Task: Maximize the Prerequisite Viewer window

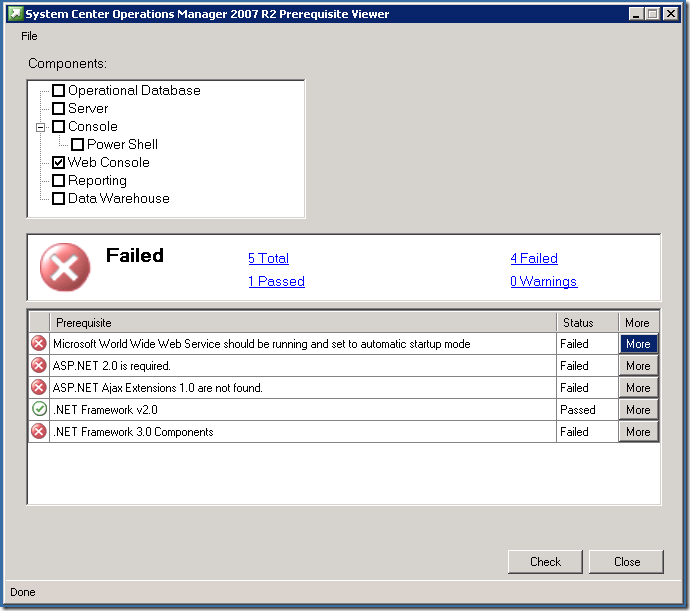Action: point(653,14)
